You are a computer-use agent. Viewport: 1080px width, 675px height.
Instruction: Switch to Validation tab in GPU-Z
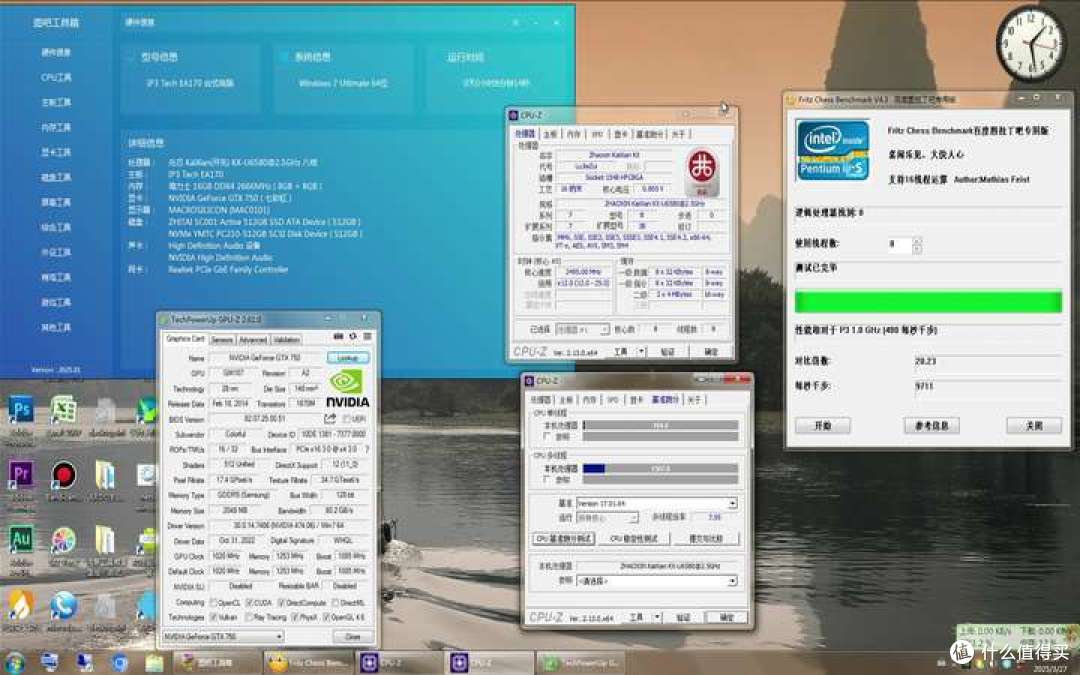pos(286,340)
